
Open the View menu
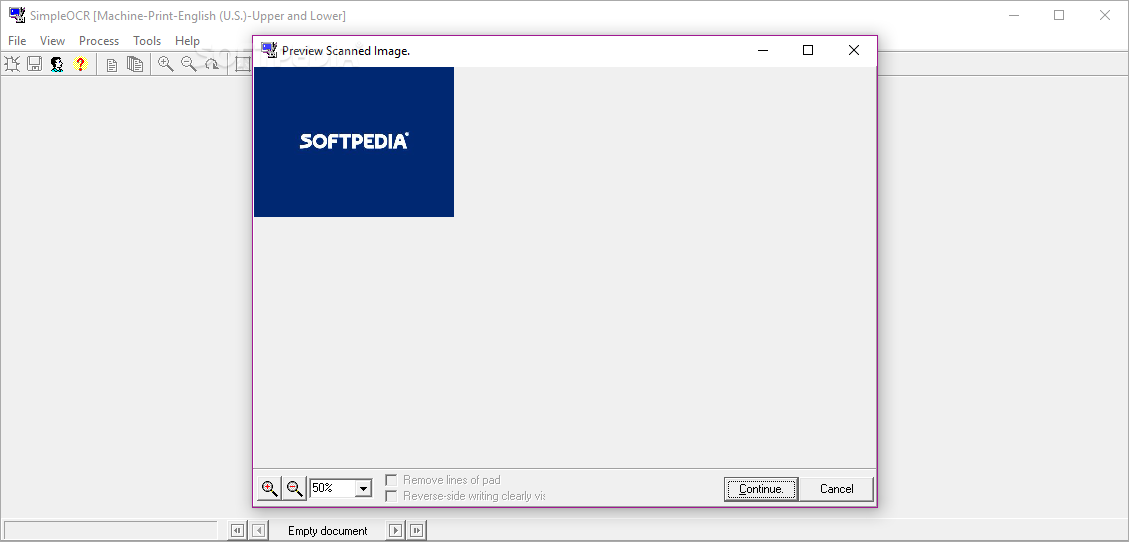[x=53, y=40]
